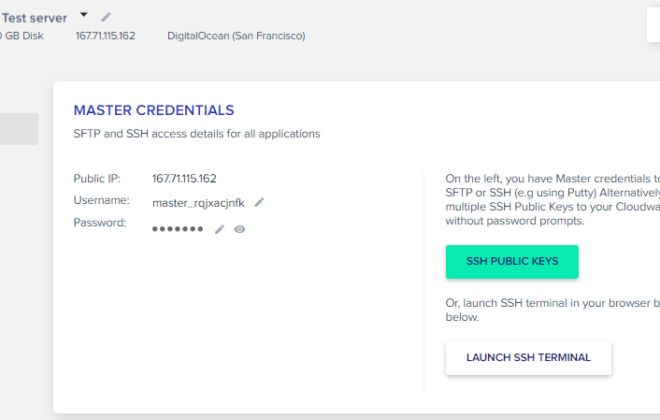Click the white button at top right
Viewport: 660px width, 420px height.
click(x=653, y=25)
